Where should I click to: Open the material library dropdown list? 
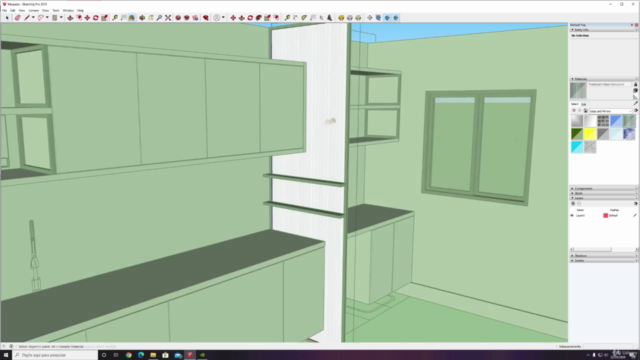click(x=610, y=111)
